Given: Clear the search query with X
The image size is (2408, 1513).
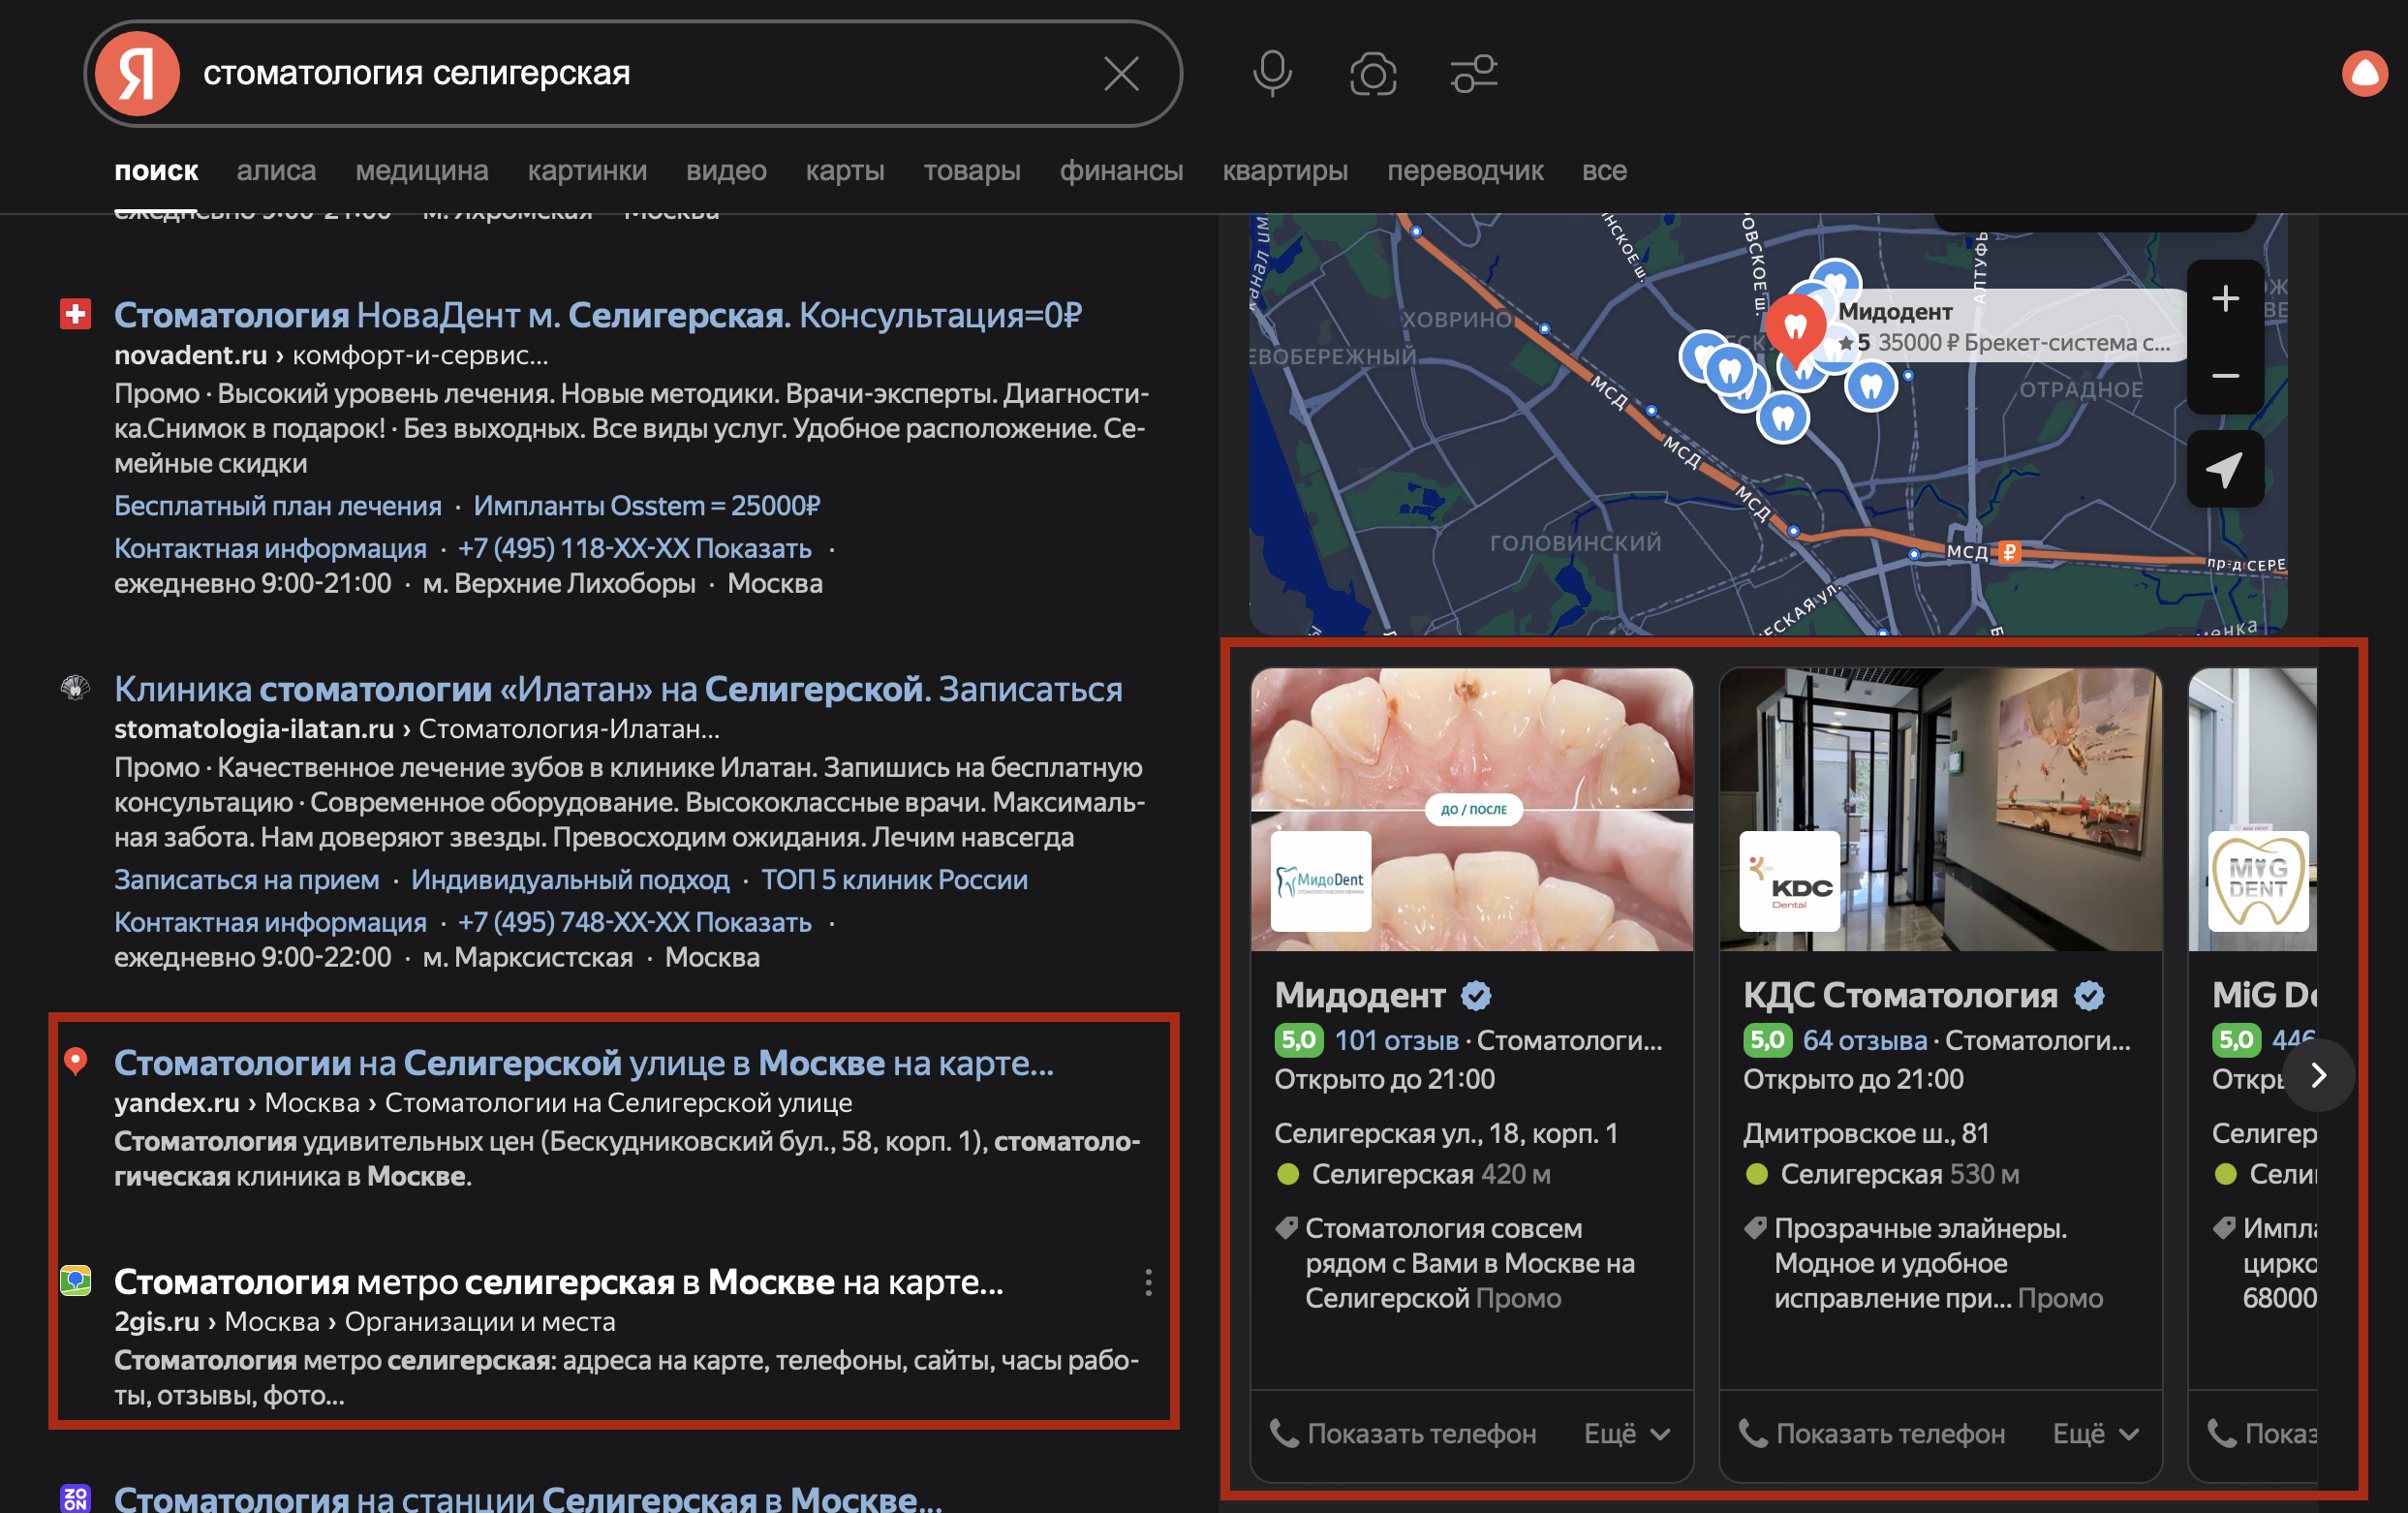Looking at the screenshot, I should (x=1120, y=73).
